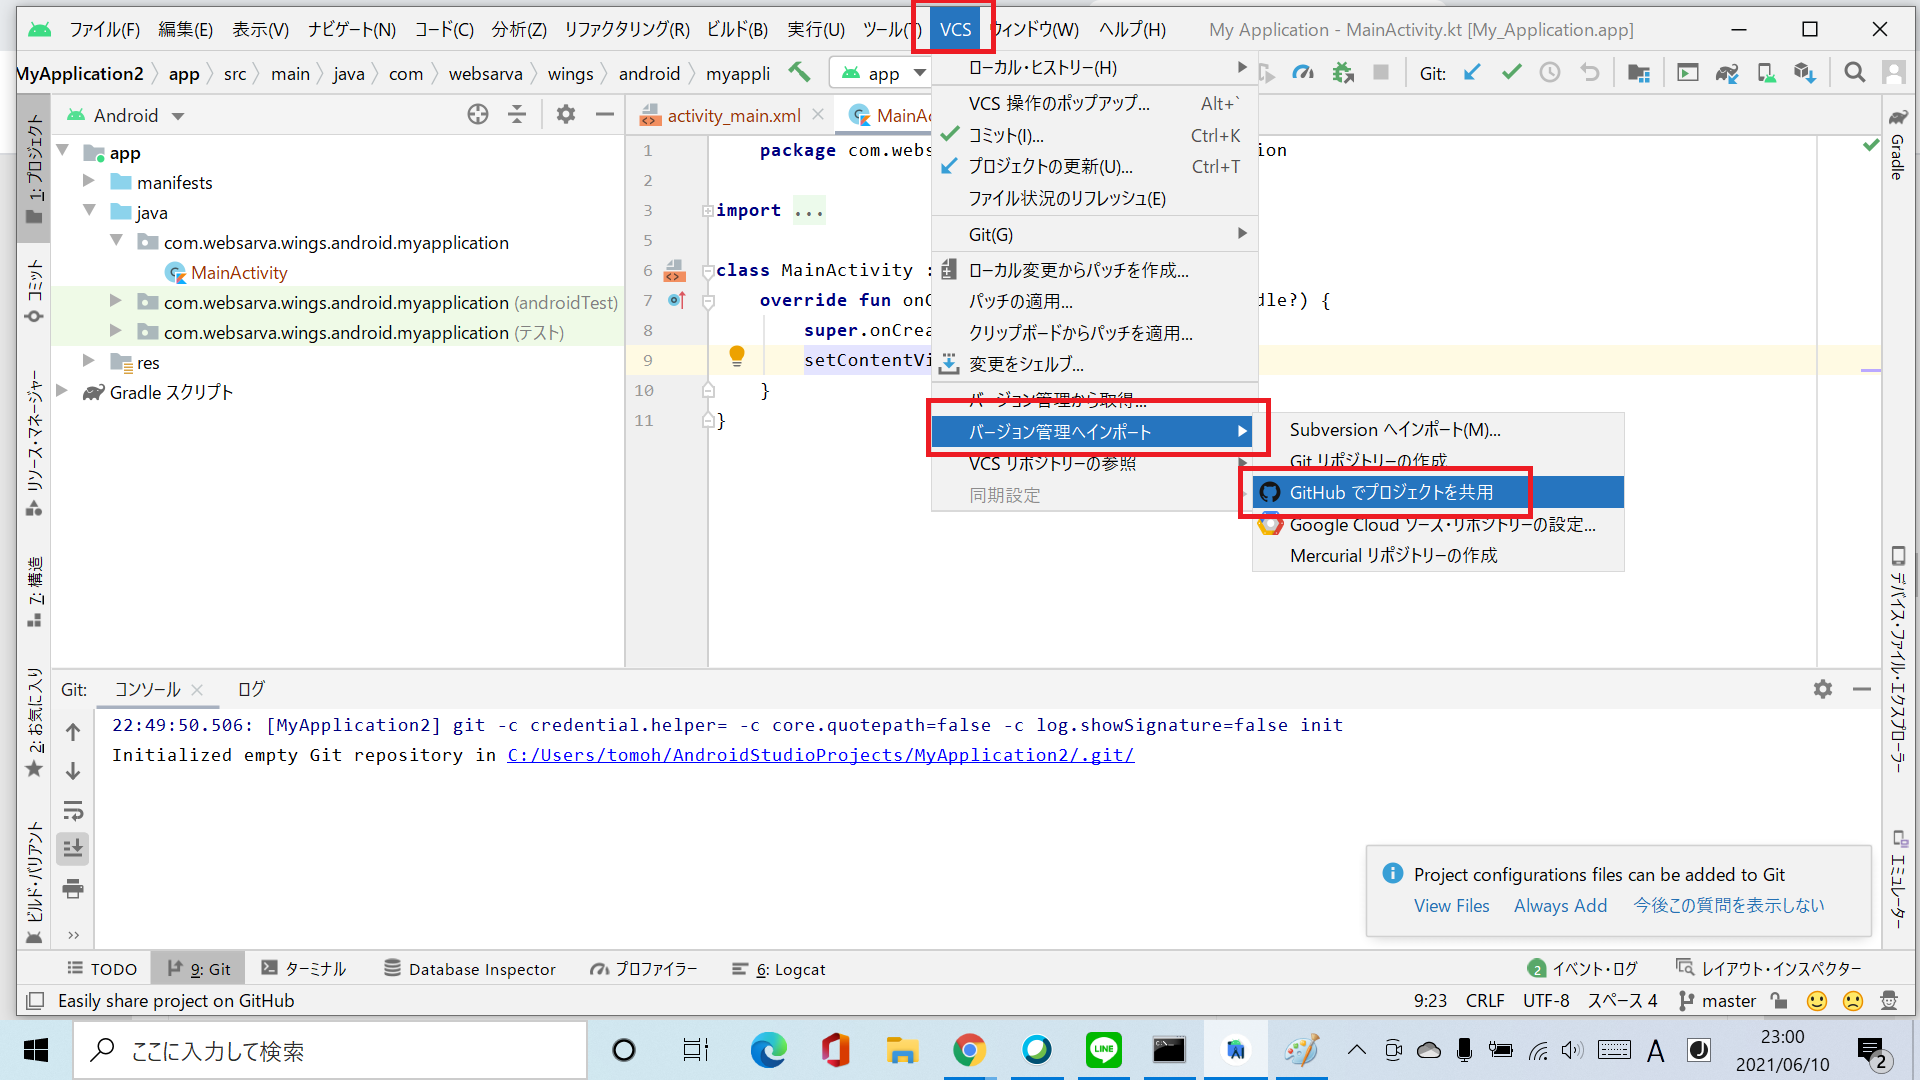Open the .git repository path link

click(820, 755)
